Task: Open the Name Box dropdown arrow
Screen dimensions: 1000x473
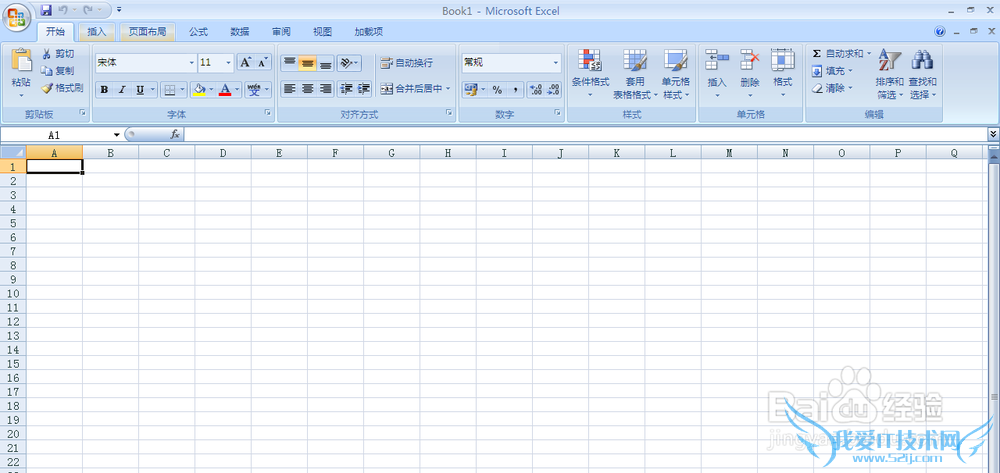Action: (x=117, y=135)
